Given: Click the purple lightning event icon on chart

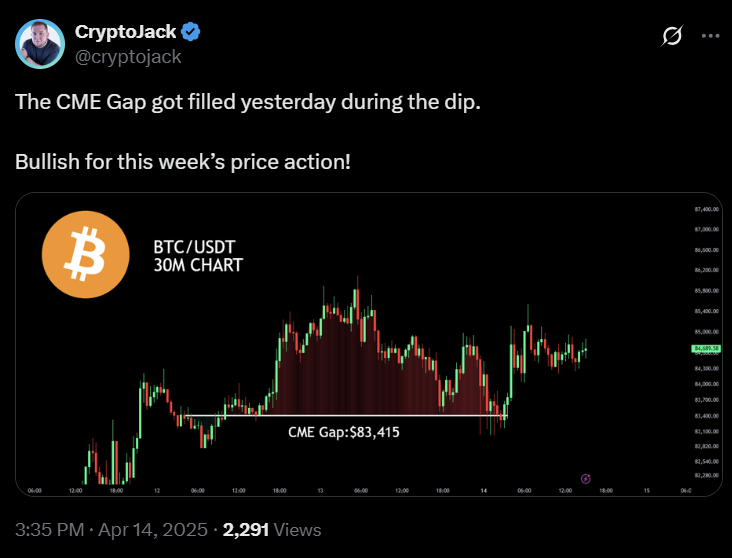Looking at the screenshot, I should coord(585,479).
